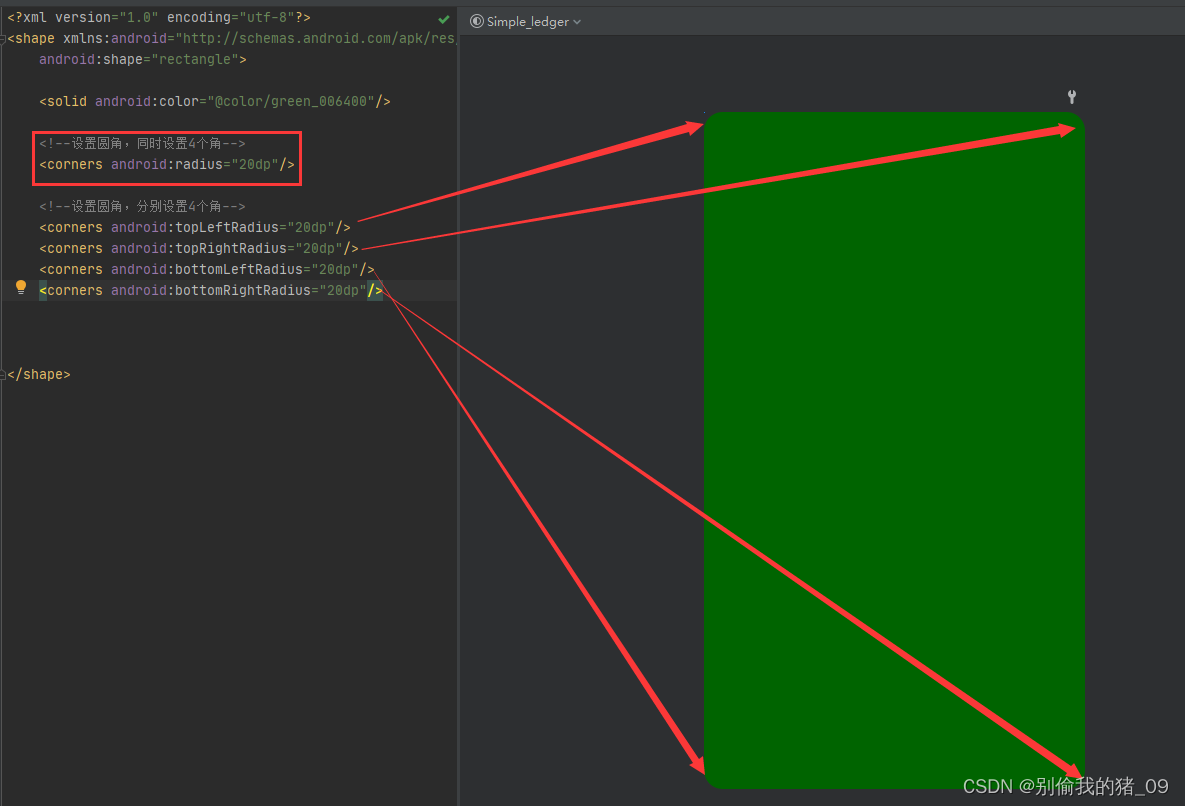This screenshot has width=1185, height=806.
Task: Open the Simple_ledger theme dropdown
Action: pyautogui.click(x=526, y=21)
